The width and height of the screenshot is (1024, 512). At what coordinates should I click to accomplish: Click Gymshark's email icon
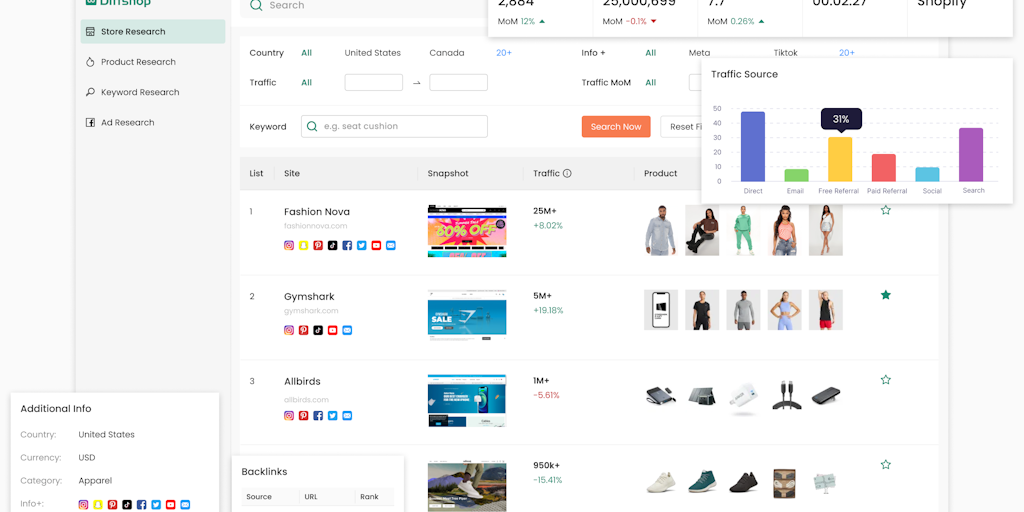click(x=347, y=330)
